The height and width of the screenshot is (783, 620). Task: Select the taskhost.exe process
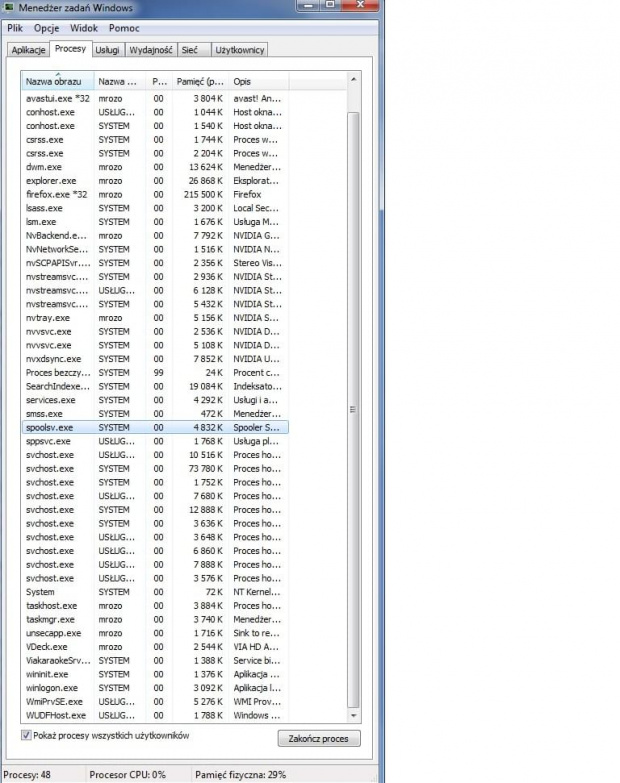(155, 606)
